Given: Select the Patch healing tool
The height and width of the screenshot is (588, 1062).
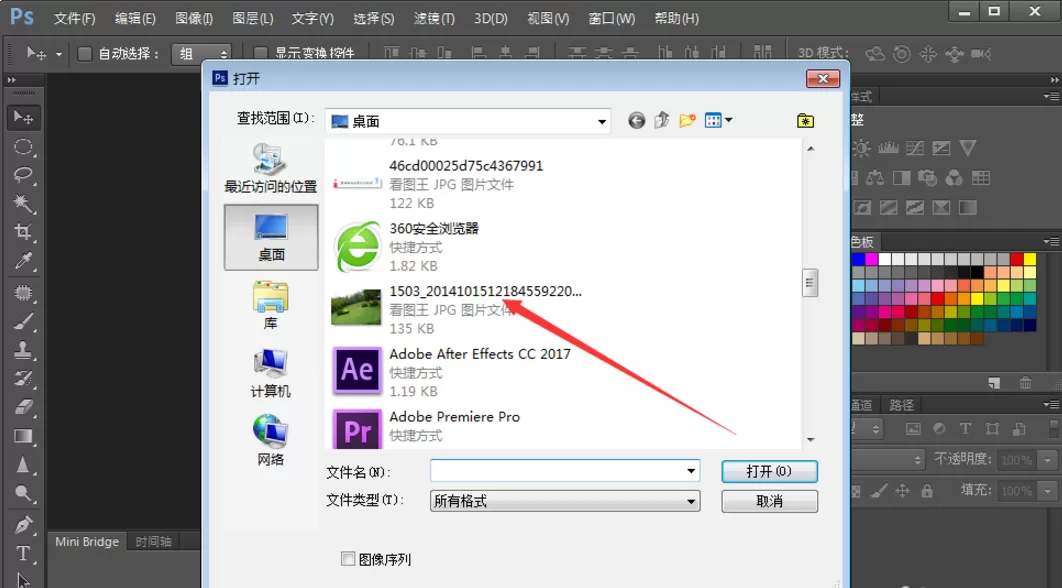Looking at the screenshot, I should 23,293.
